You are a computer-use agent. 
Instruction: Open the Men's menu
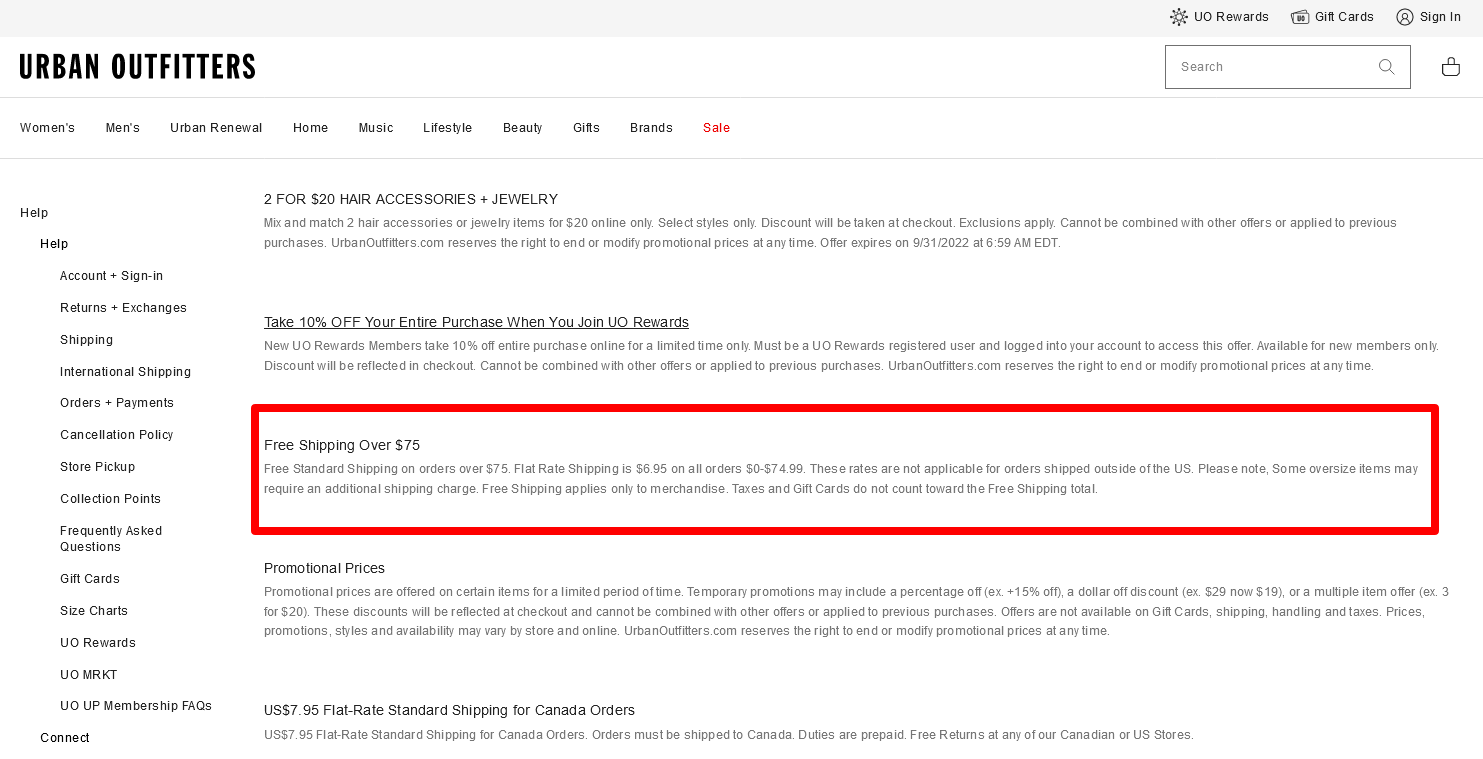pos(122,128)
